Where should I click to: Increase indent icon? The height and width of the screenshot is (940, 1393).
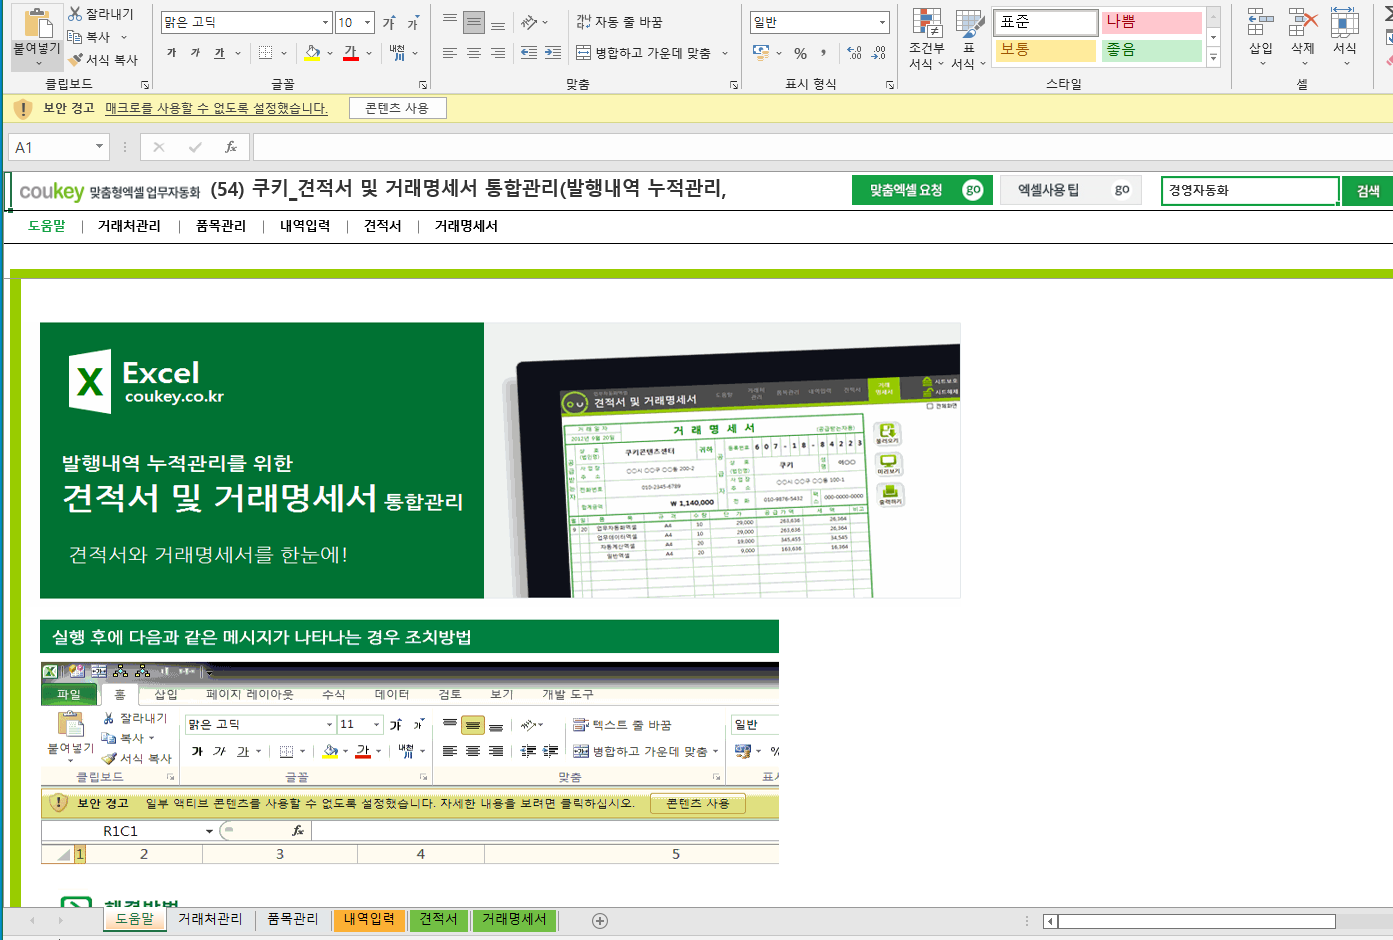(553, 53)
